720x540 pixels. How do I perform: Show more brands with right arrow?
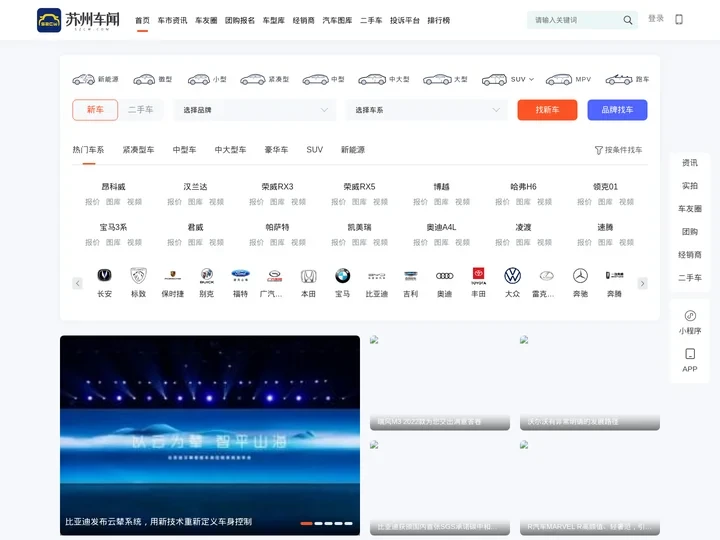(642, 283)
